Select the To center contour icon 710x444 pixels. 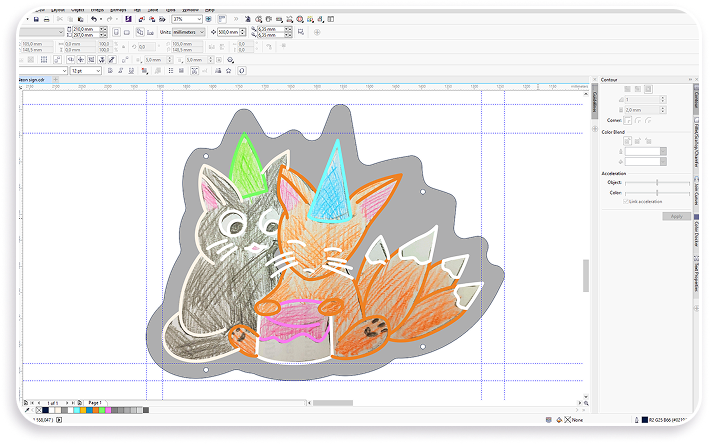(x=628, y=89)
